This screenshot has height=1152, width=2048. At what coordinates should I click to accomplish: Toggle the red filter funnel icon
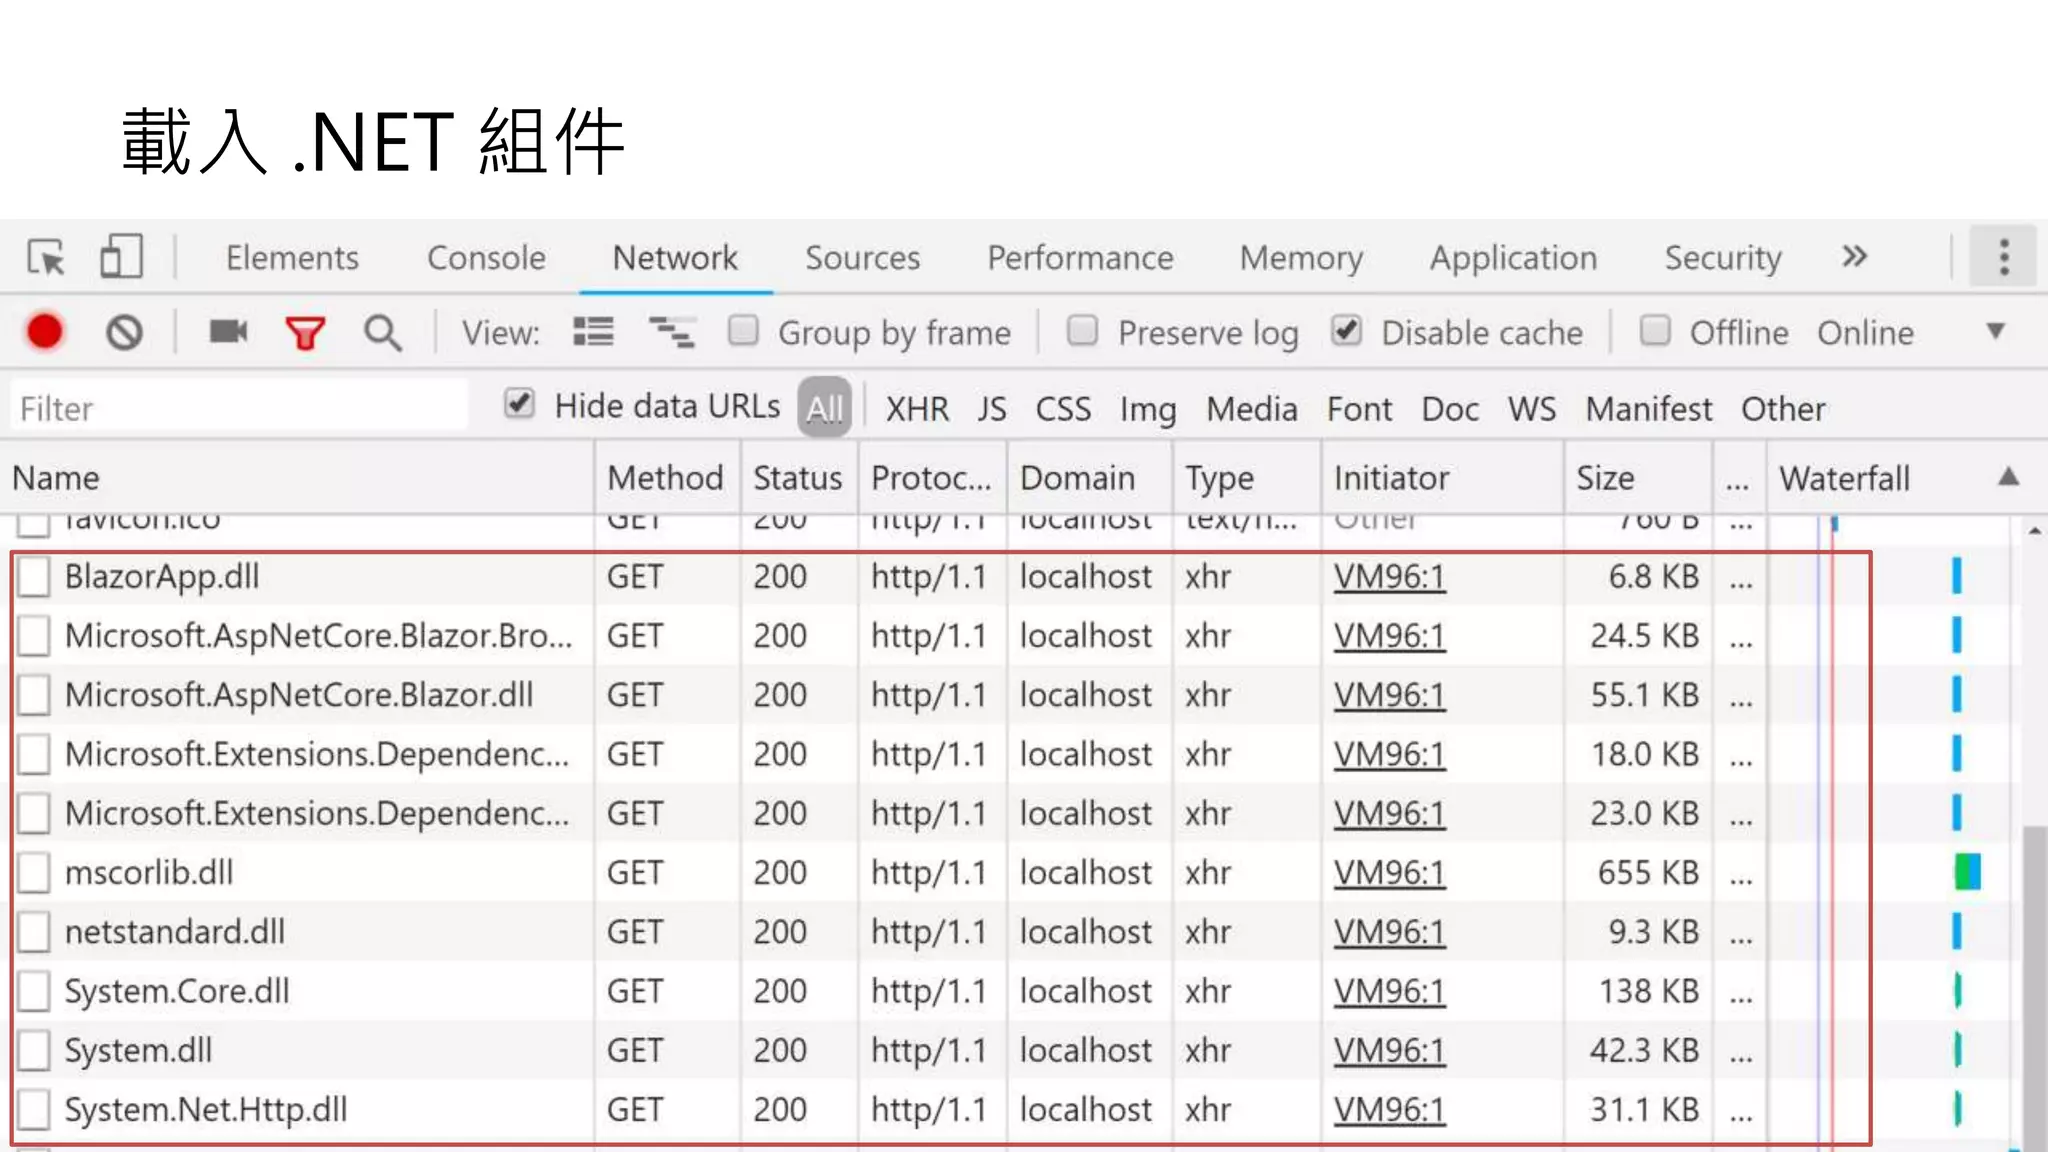click(x=305, y=333)
